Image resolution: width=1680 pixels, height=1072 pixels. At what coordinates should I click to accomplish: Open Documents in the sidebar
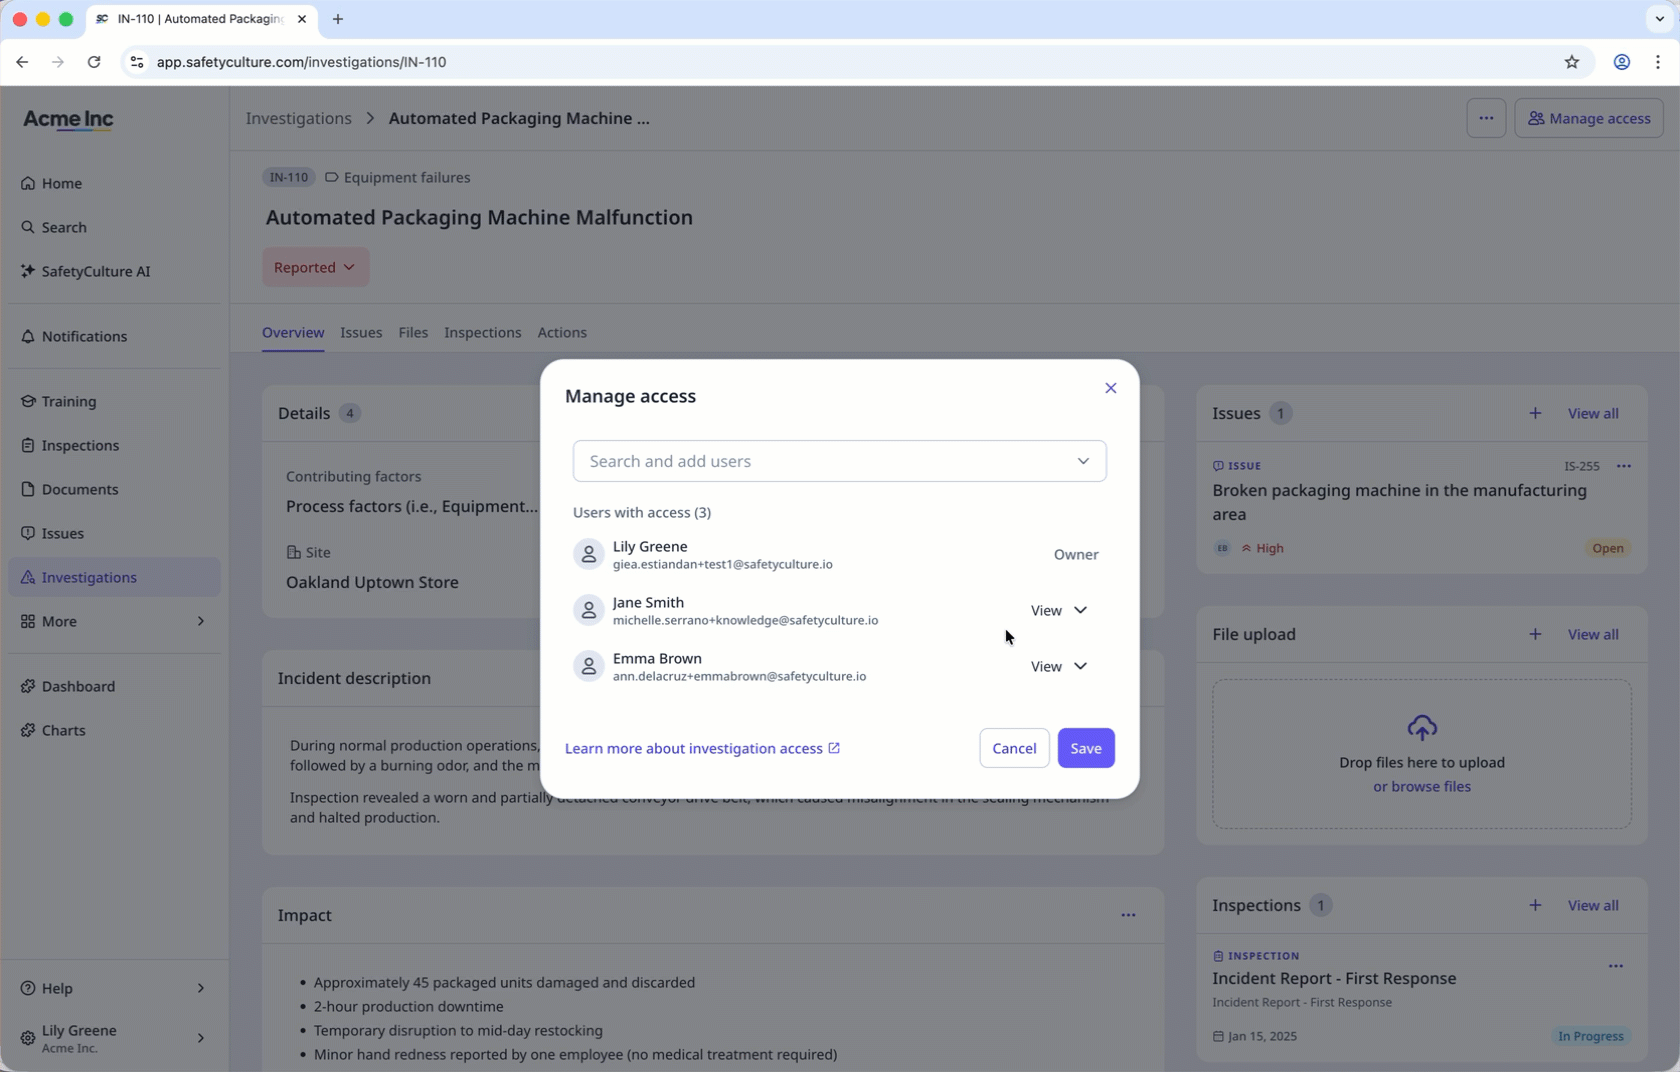click(x=114, y=489)
